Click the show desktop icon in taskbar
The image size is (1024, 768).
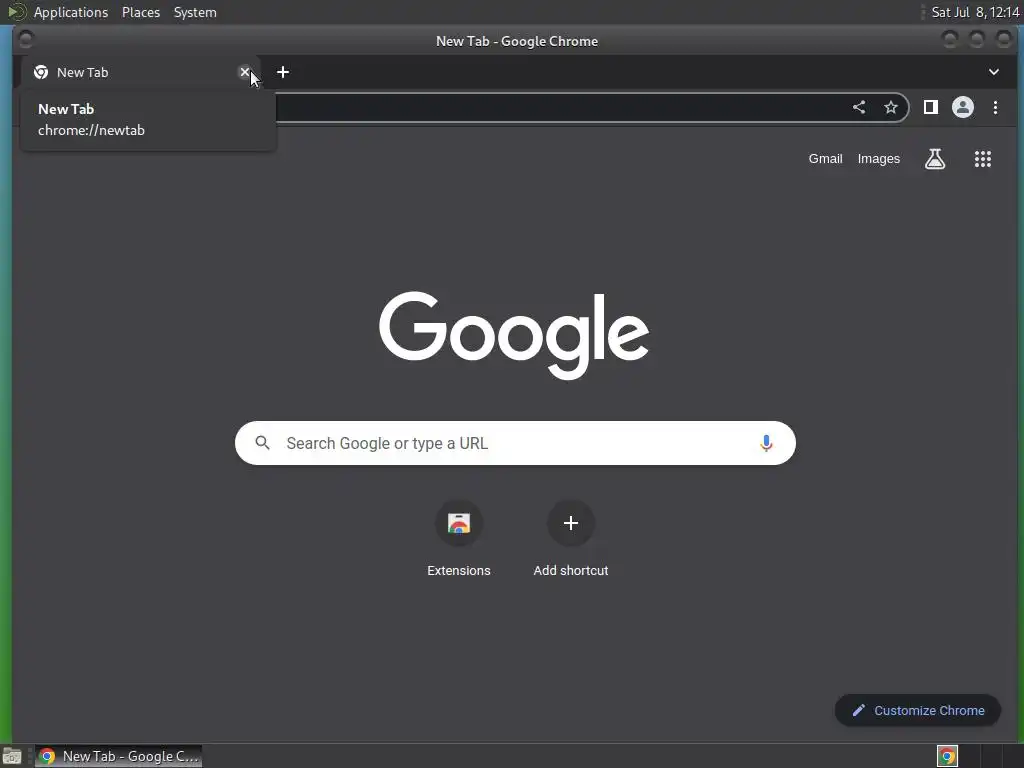click(12, 756)
